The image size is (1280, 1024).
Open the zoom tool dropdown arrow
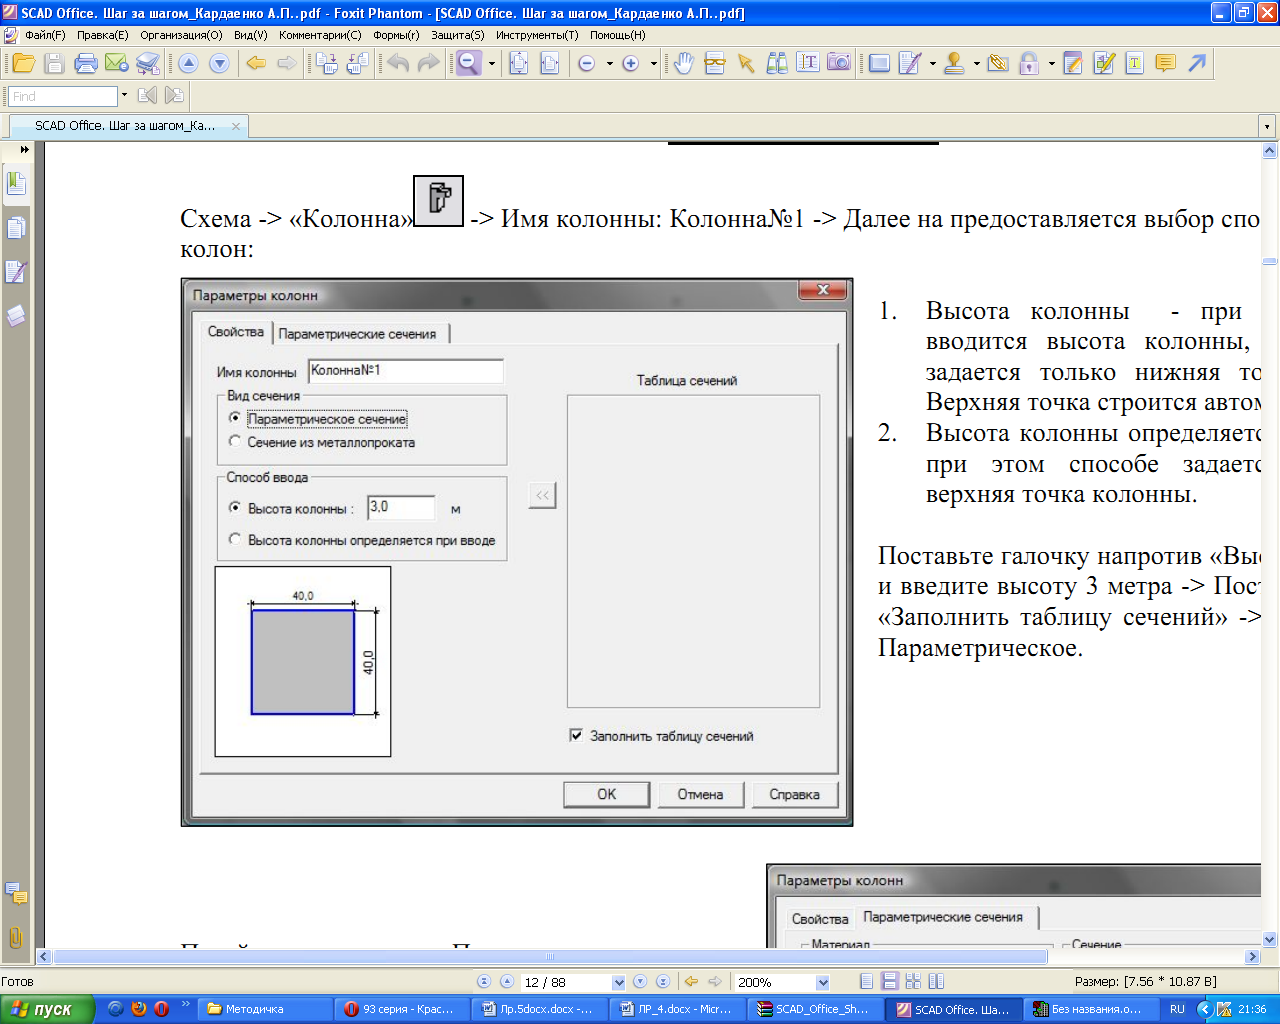pos(492,64)
